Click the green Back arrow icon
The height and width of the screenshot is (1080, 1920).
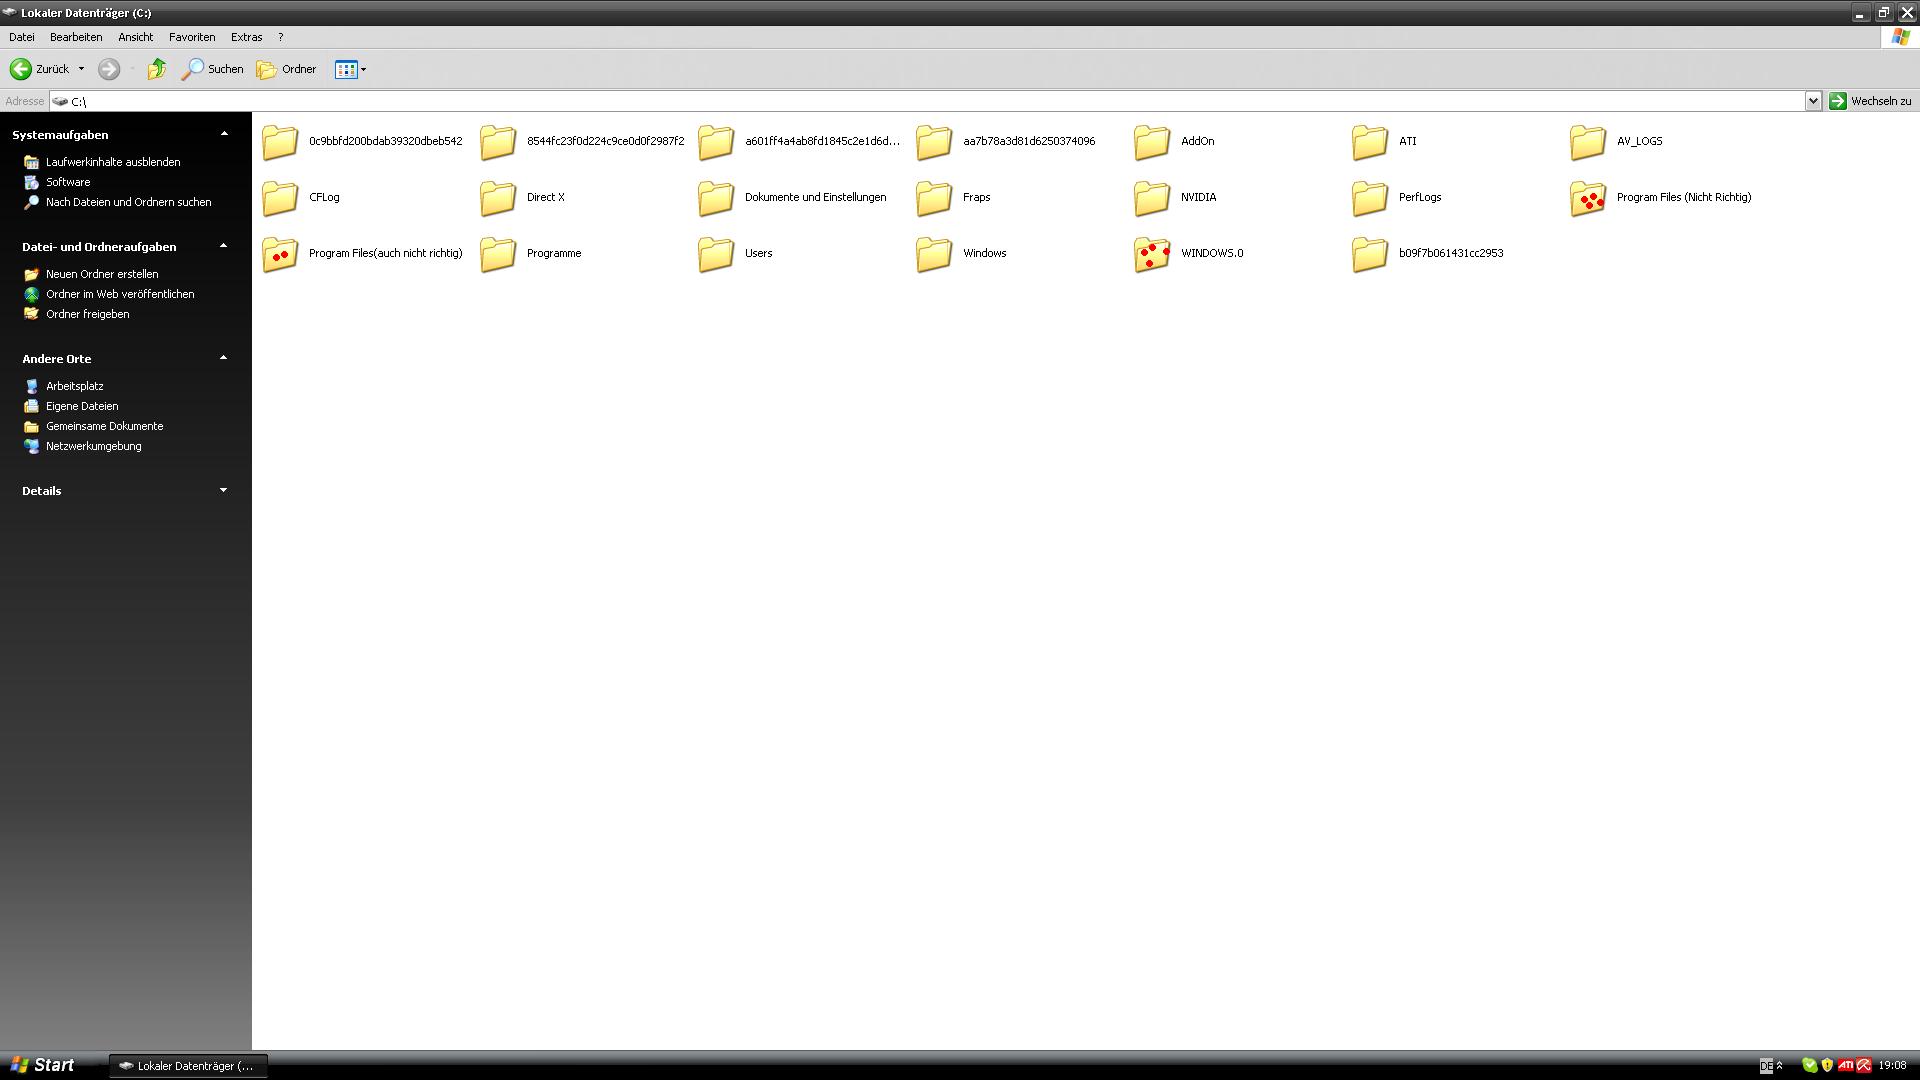[20, 69]
